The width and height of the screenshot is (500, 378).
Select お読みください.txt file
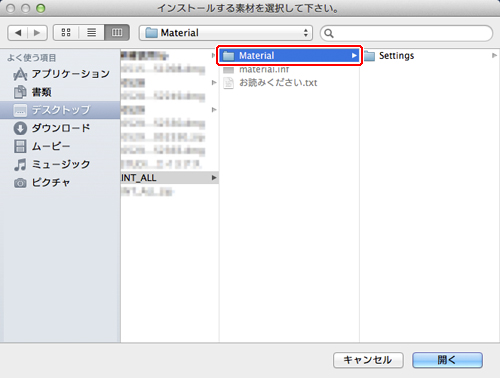click(289, 83)
